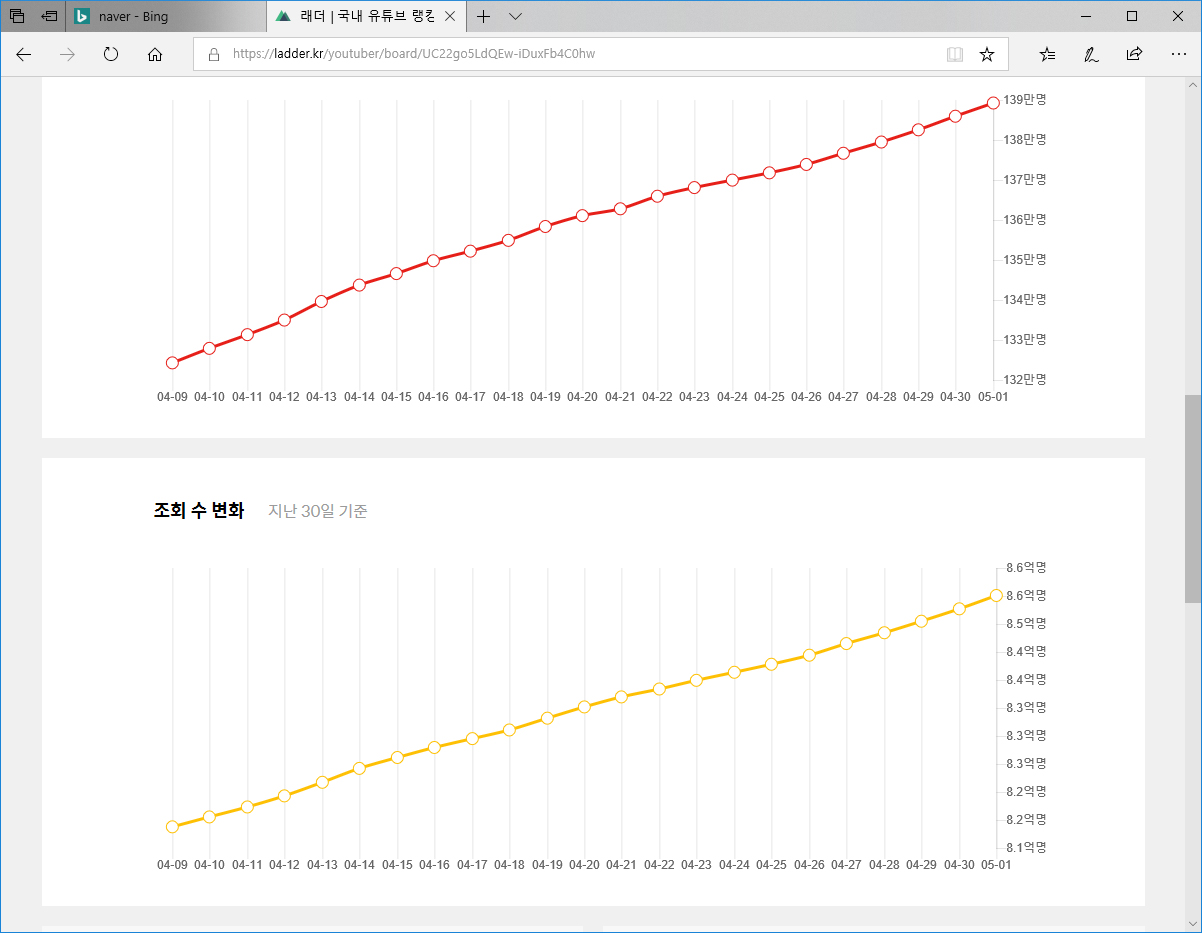Click the forward navigation arrow
Screen dimensions: 1202x933
click(x=68, y=54)
